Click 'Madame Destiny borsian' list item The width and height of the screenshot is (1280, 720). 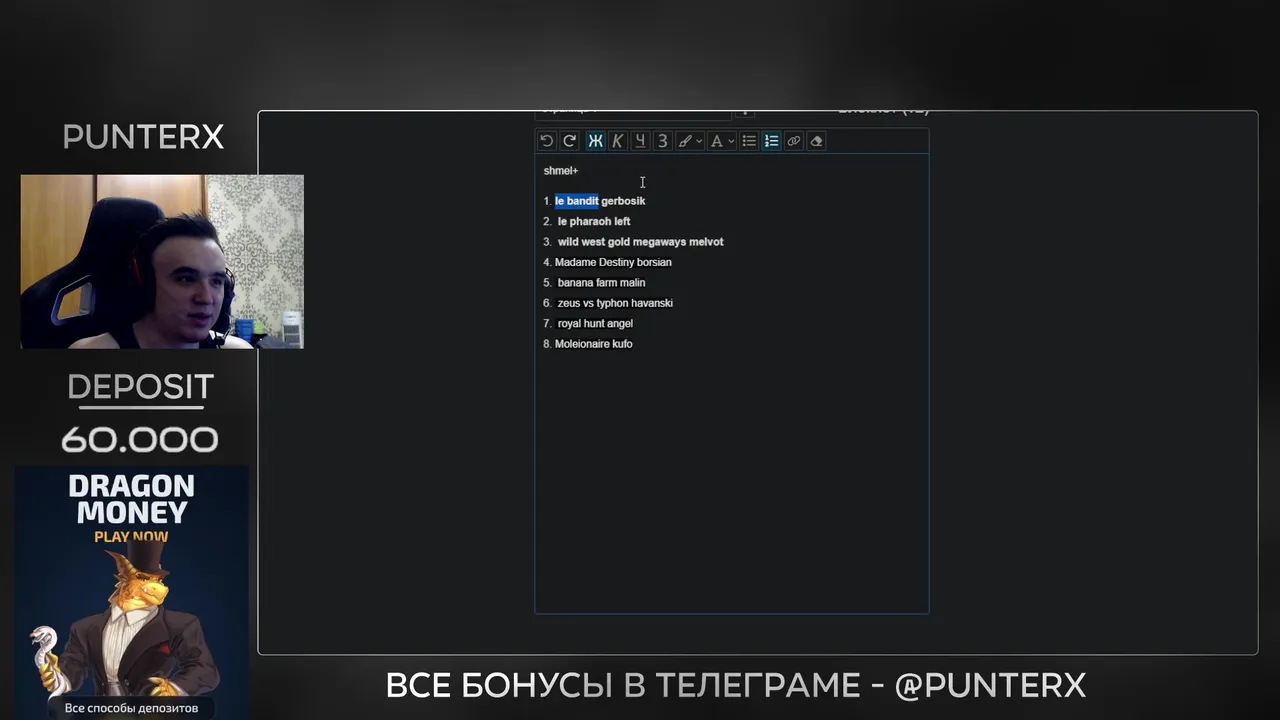(613, 262)
